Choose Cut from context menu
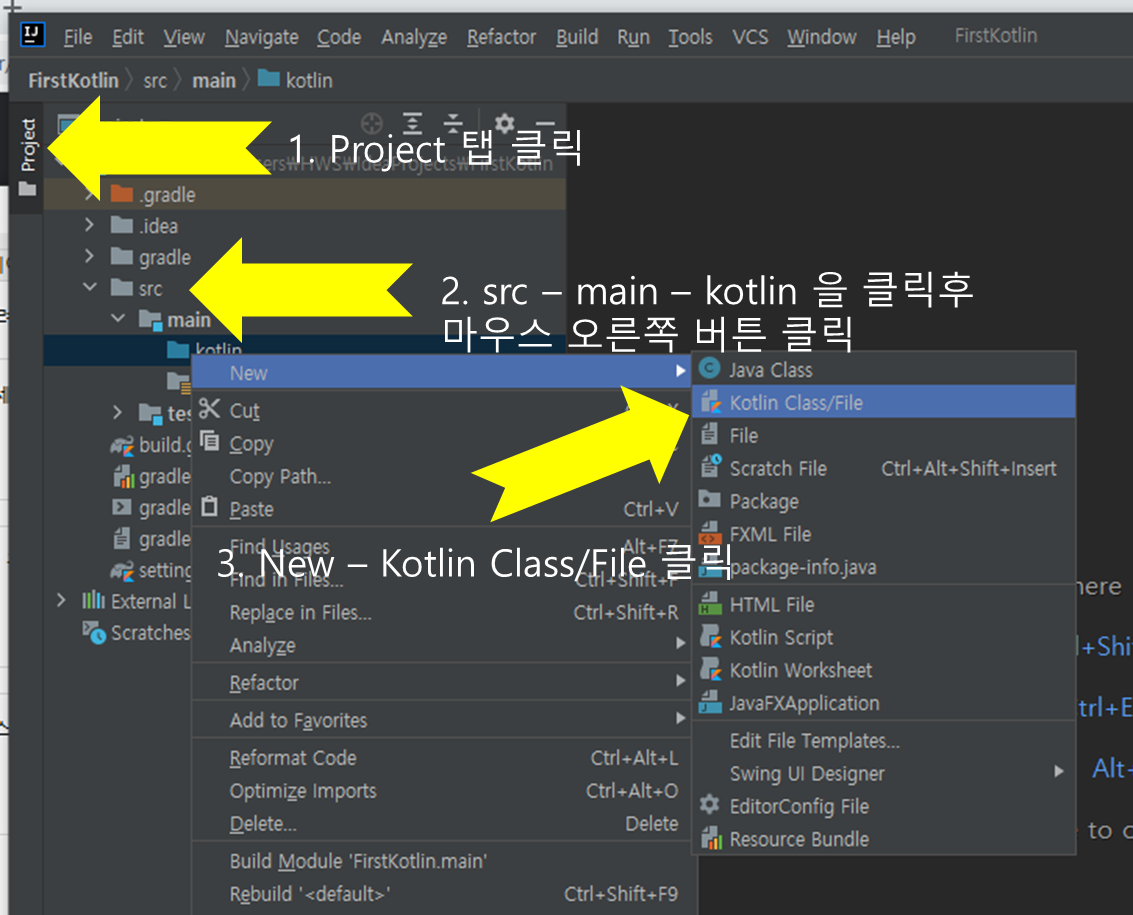 pyautogui.click(x=441, y=411)
